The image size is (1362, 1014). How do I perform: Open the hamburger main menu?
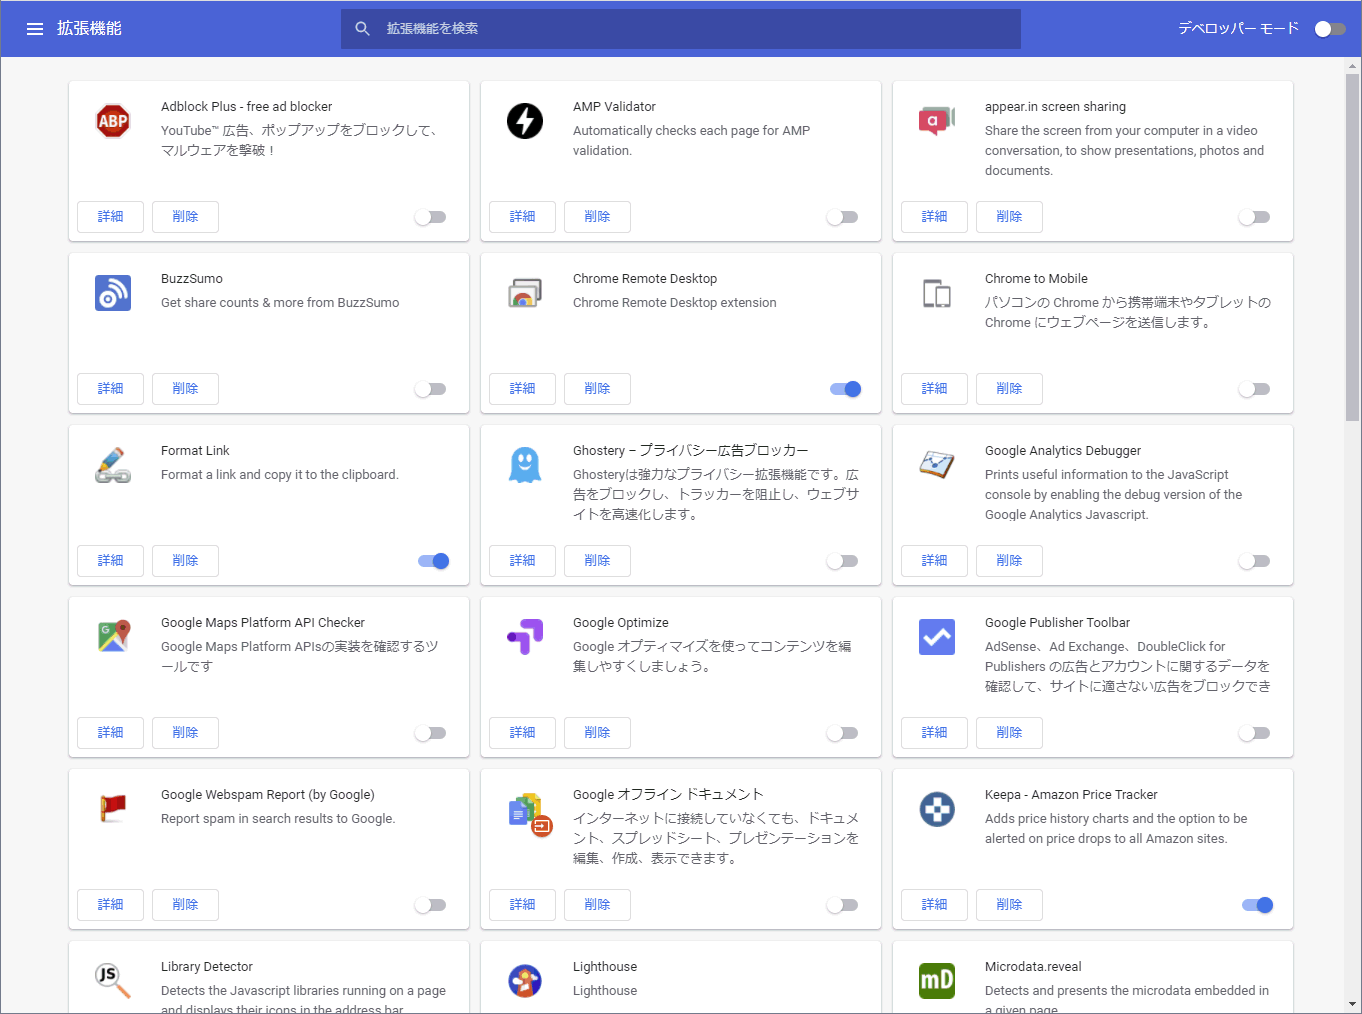(x=35, y=29)
